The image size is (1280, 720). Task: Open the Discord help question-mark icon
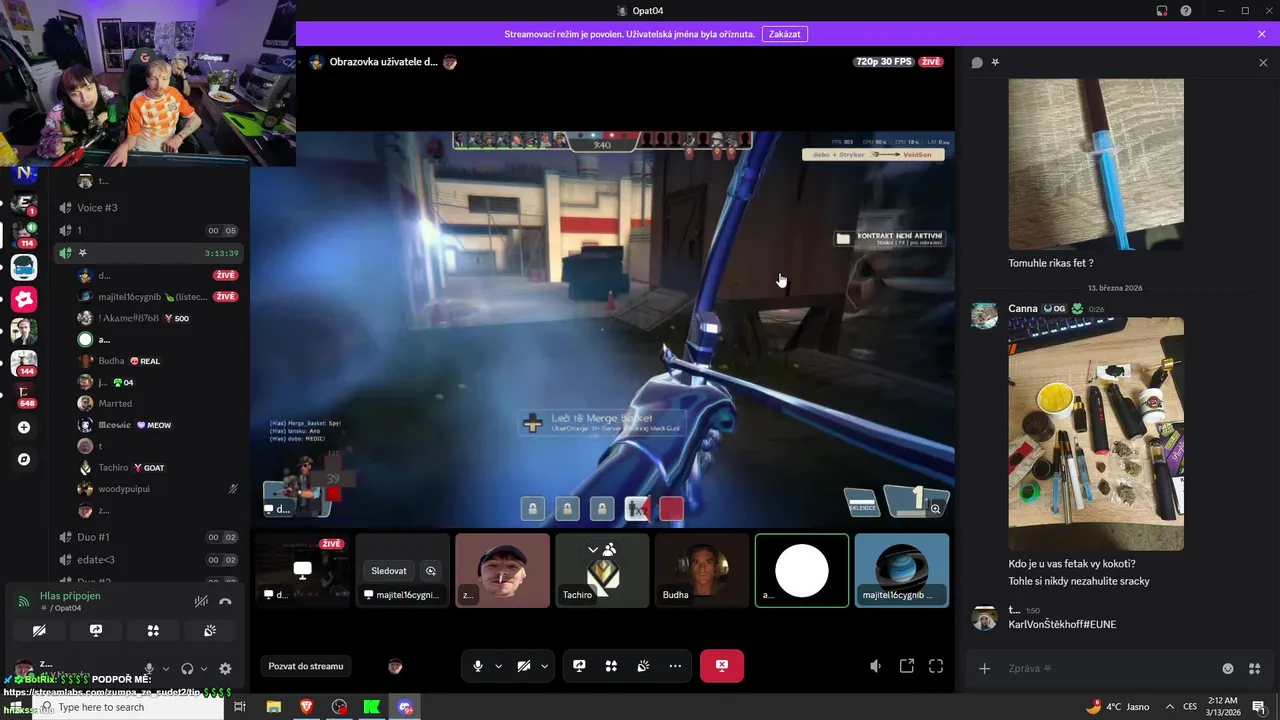[1186, 11]
